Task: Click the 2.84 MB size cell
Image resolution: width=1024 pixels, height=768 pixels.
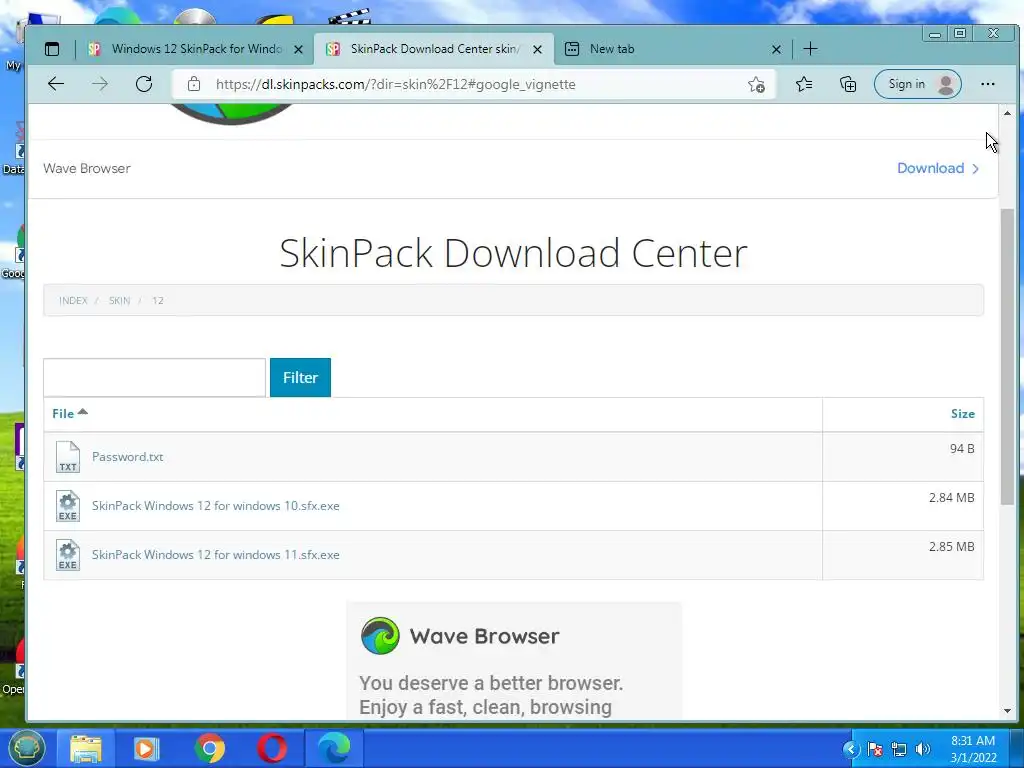Action: (903, 505)
